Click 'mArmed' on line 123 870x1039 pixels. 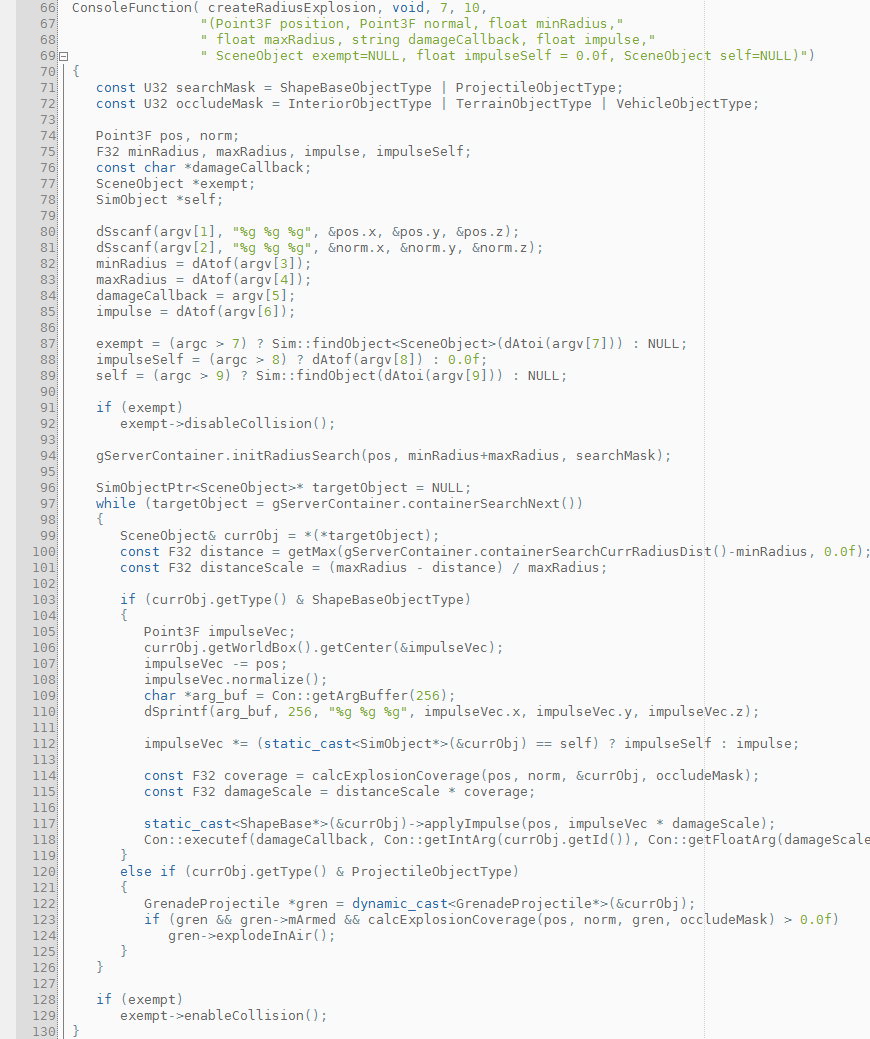point(311,920)
